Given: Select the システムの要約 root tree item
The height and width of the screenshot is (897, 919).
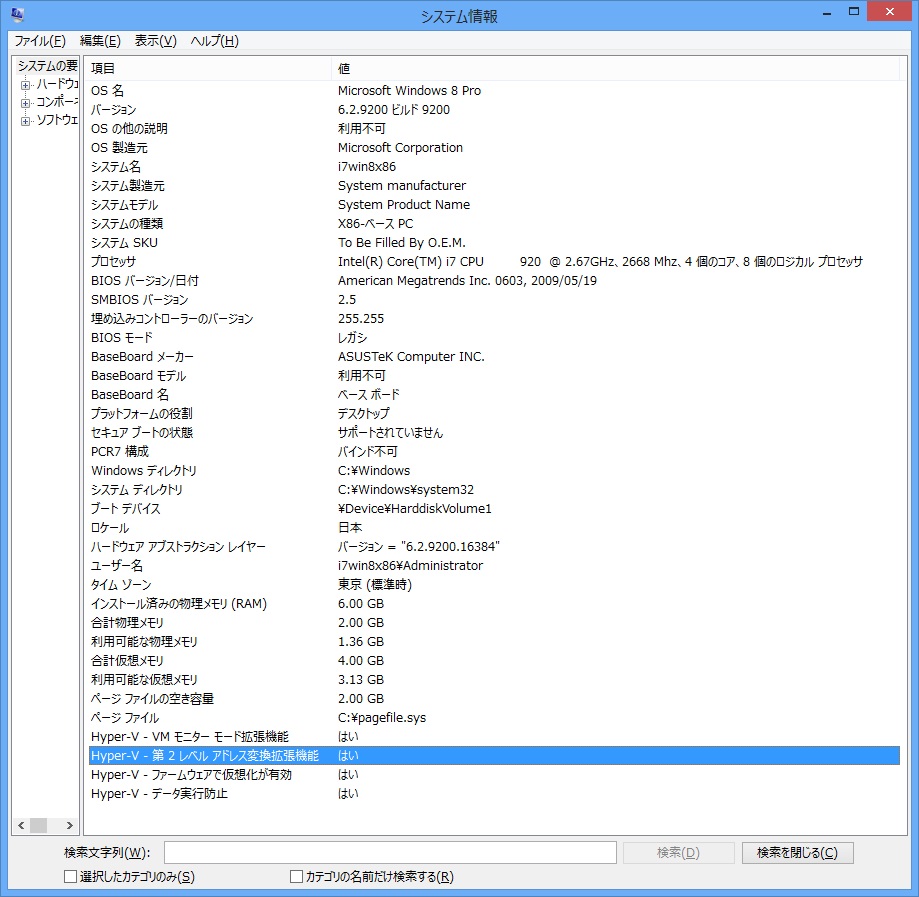Looking at the screenshot, I should 47,66.
